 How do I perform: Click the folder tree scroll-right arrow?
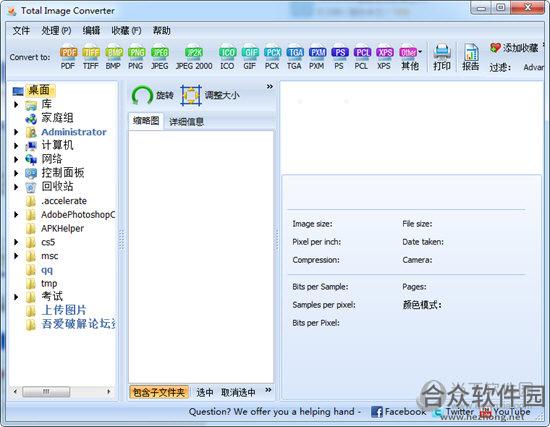click(x=109, y=392)
